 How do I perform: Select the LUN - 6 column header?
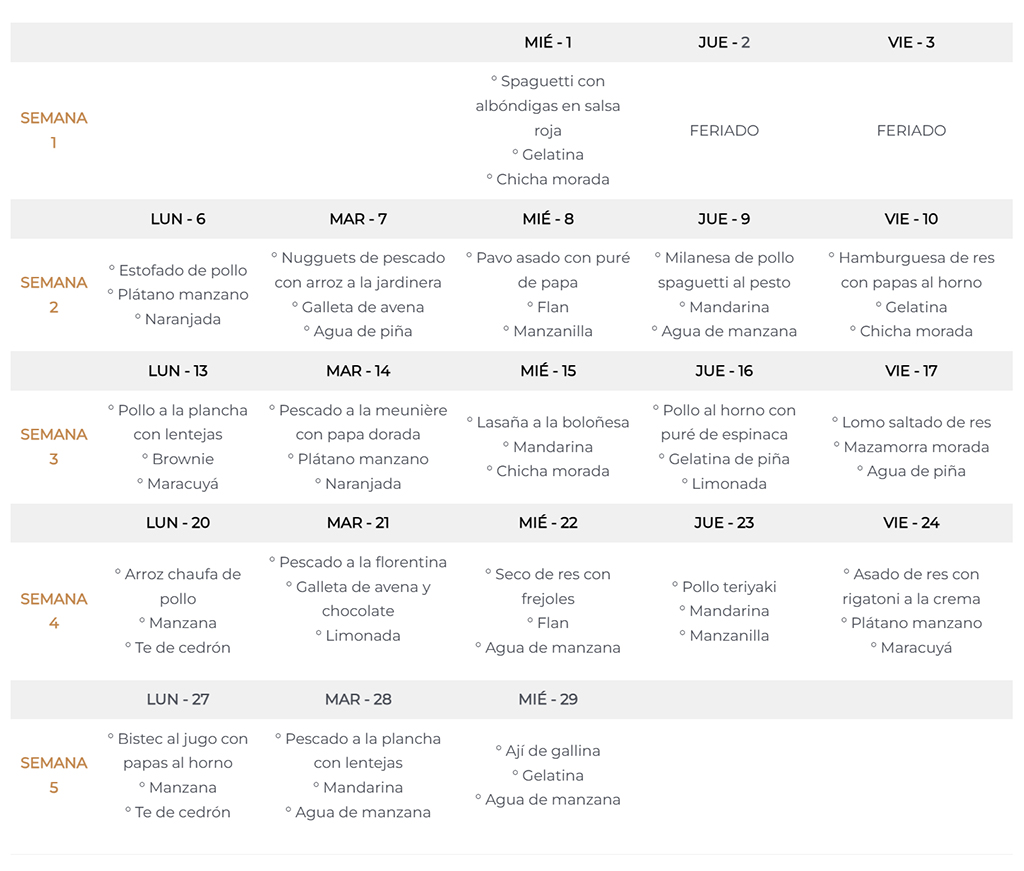(178, 219)
